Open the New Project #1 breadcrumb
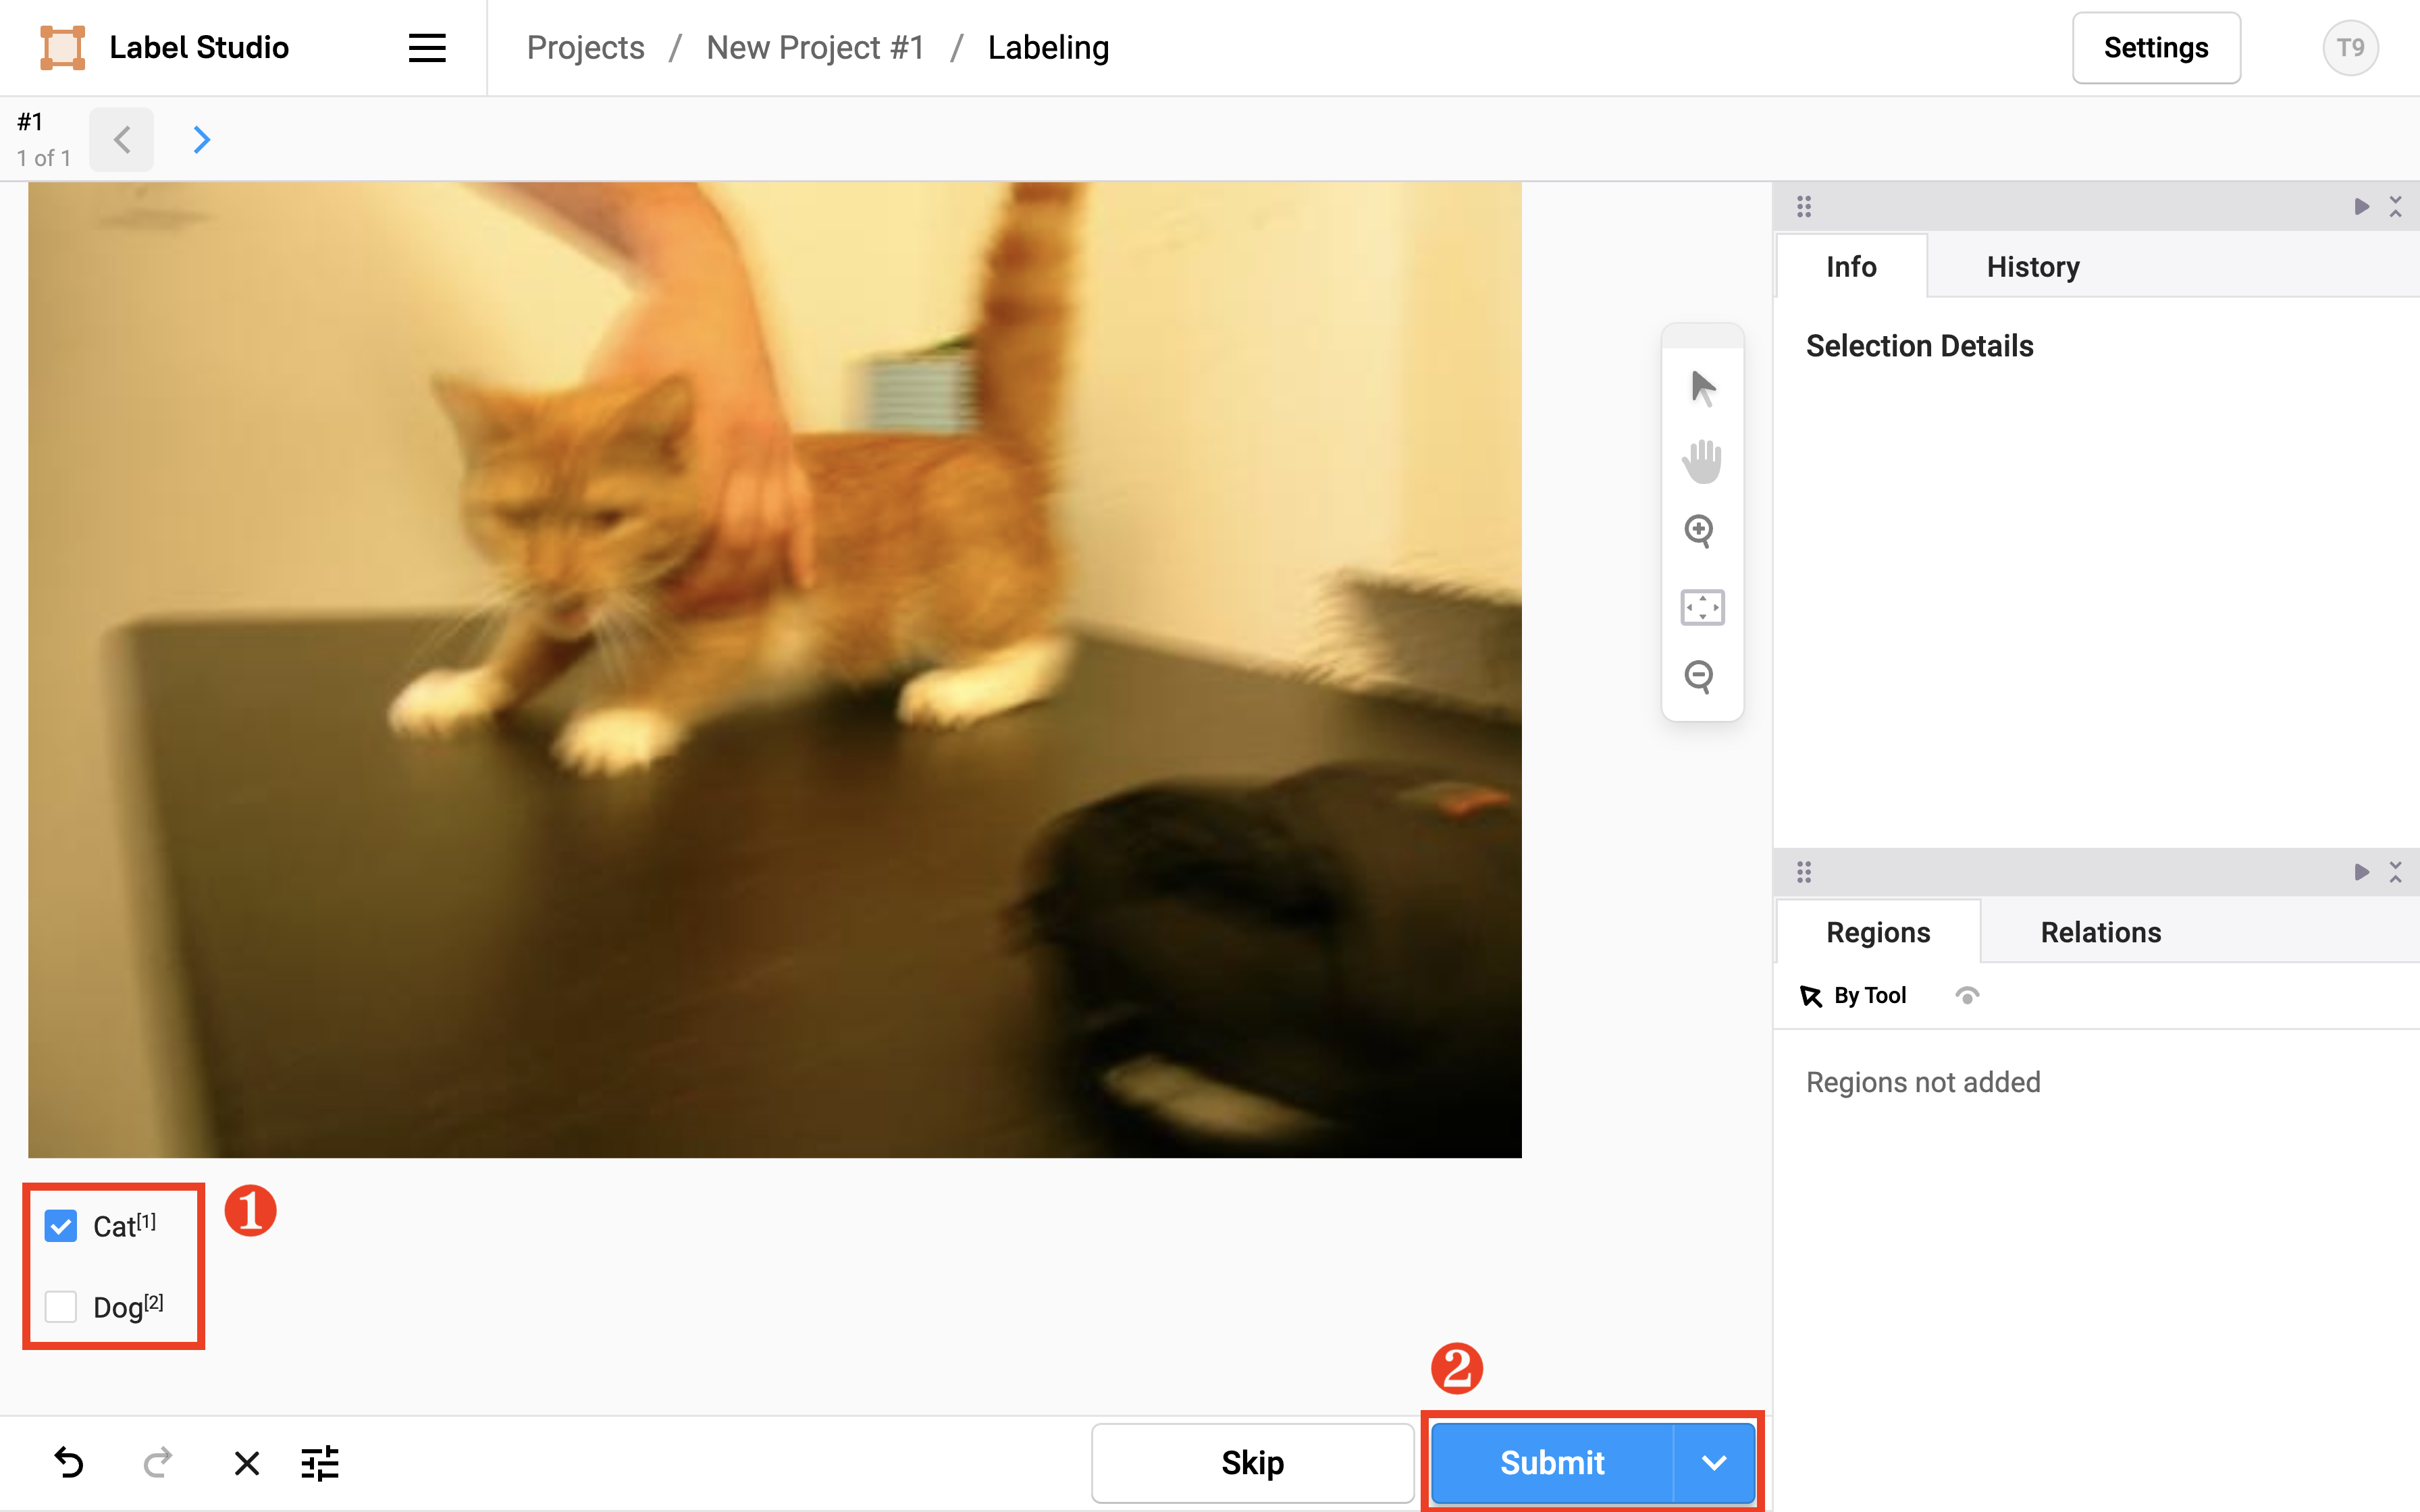Screen dimensions: 2420x1512 point(815,47)
